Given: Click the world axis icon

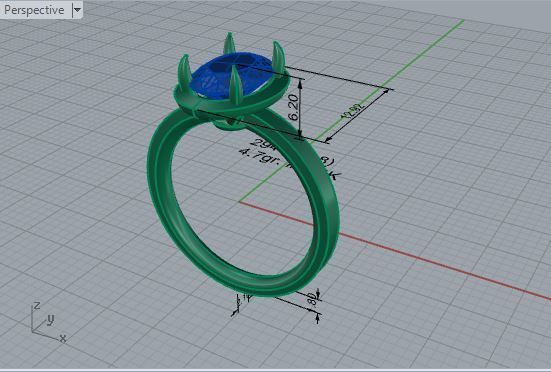Looking at the screenshot, I should coord(49,322).
